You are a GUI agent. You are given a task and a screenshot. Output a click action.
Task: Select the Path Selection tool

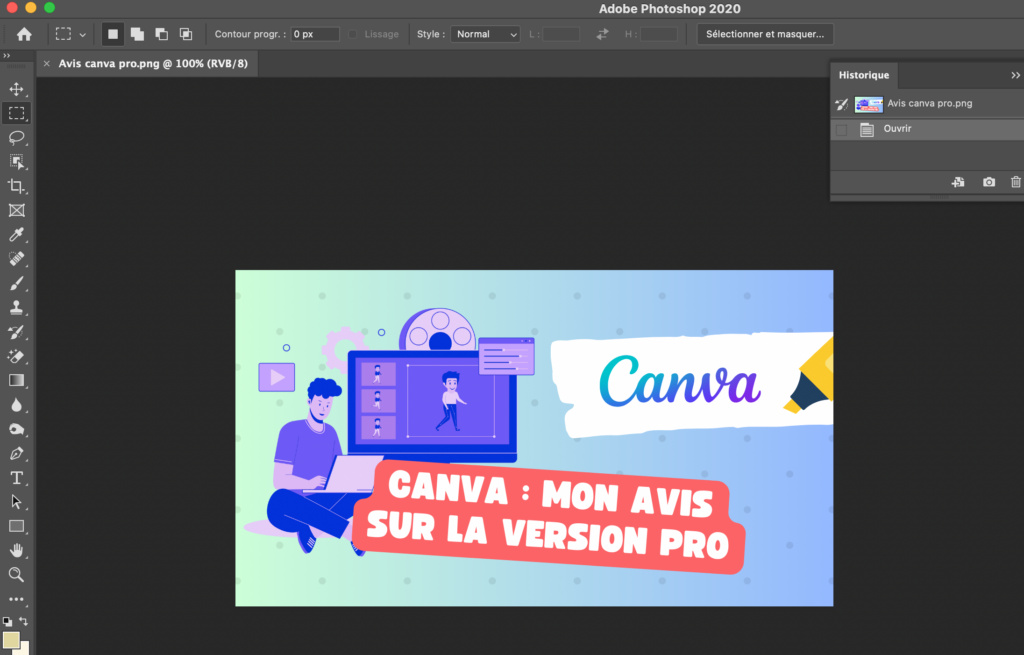[x=16, y=502]
